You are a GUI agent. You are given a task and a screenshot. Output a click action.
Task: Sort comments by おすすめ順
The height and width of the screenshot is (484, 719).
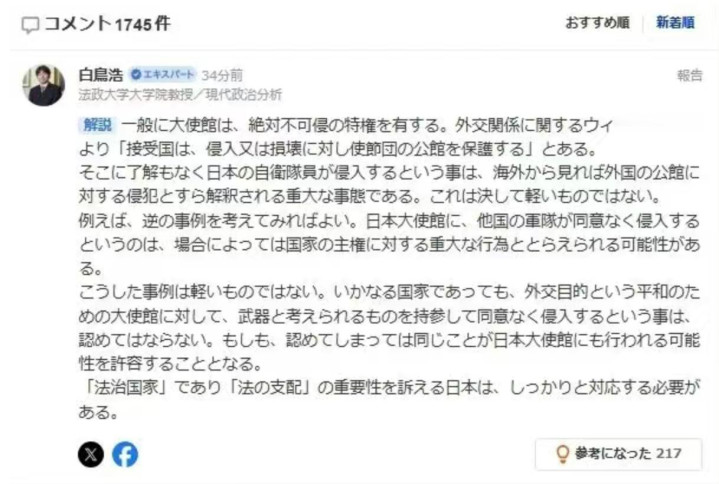[x=597, y=22]
